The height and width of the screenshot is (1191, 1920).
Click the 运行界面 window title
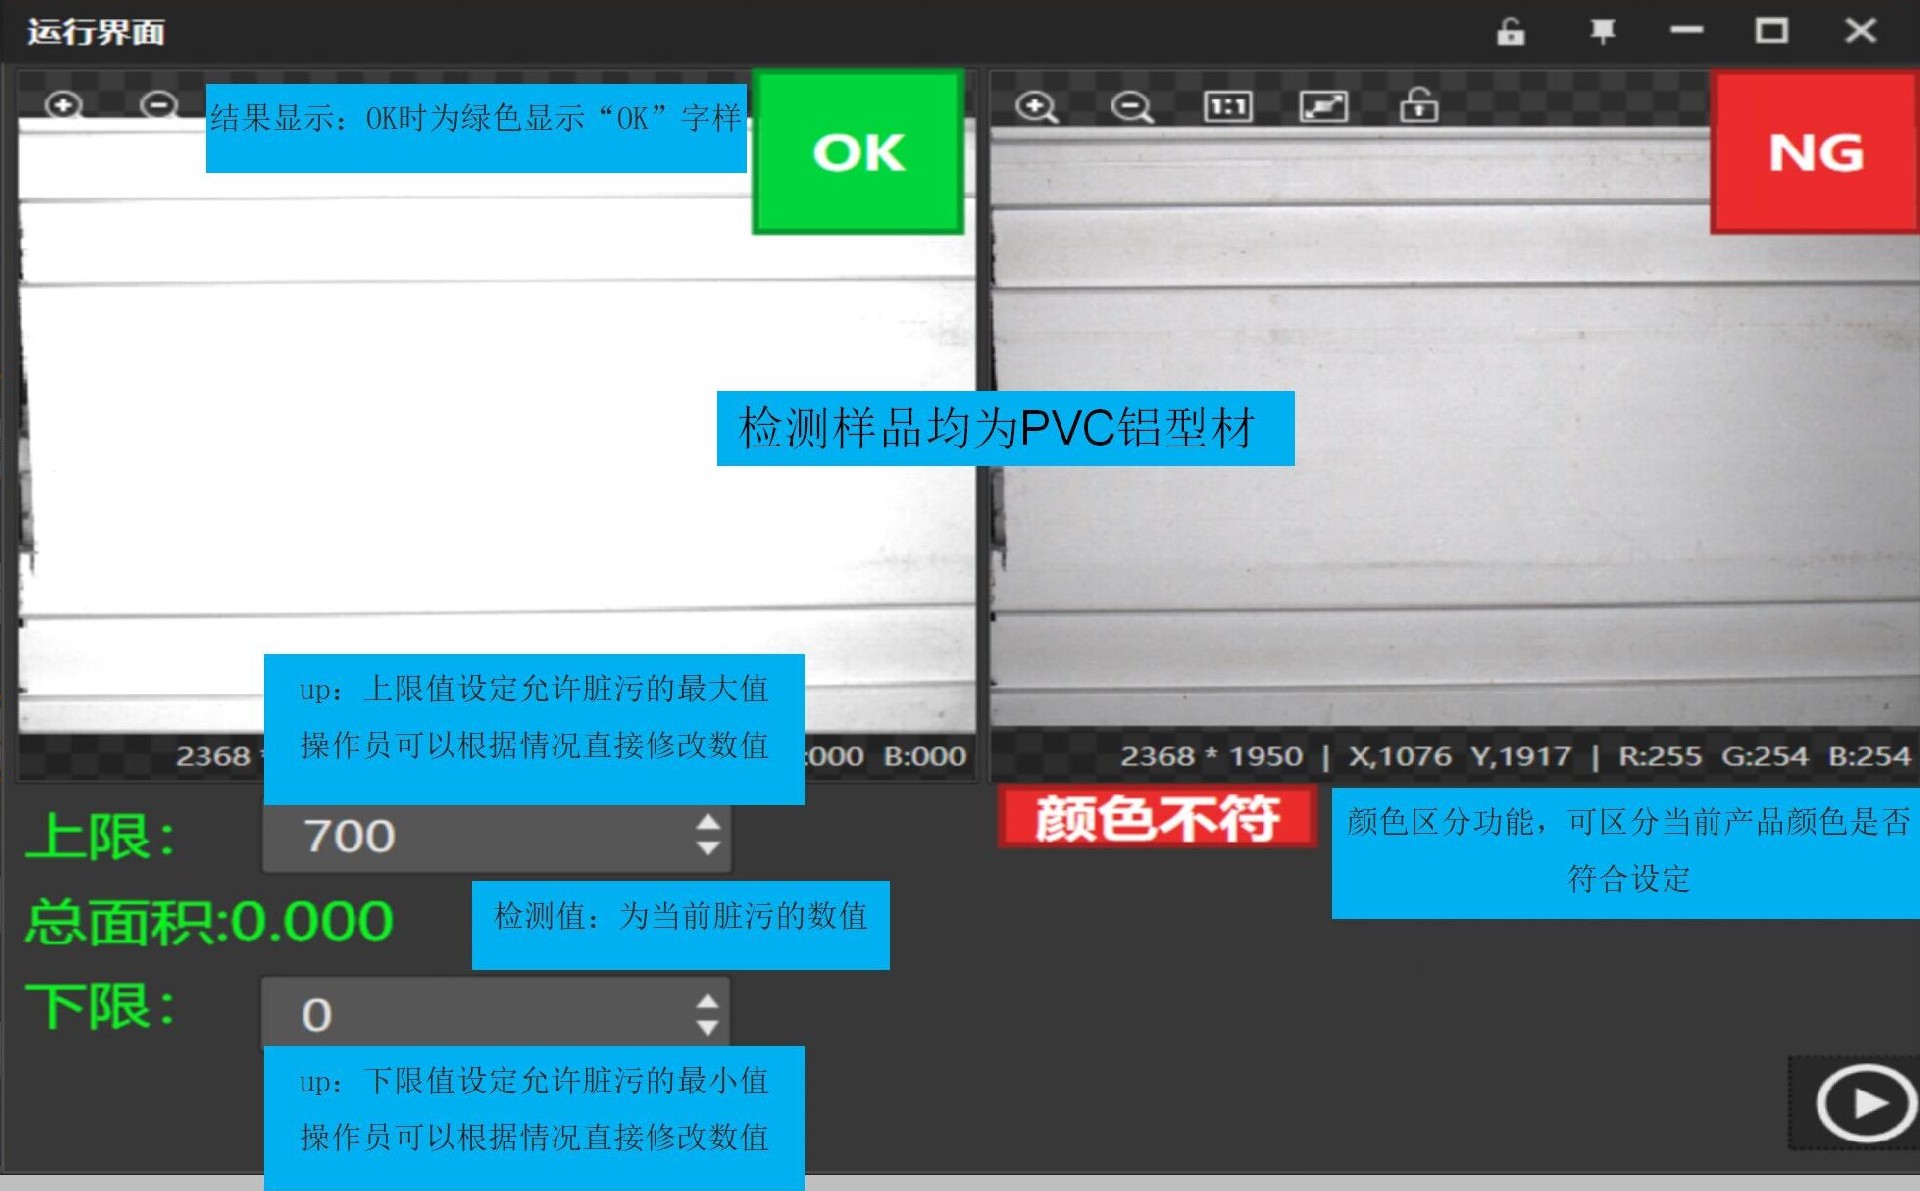tap(95, 30)
